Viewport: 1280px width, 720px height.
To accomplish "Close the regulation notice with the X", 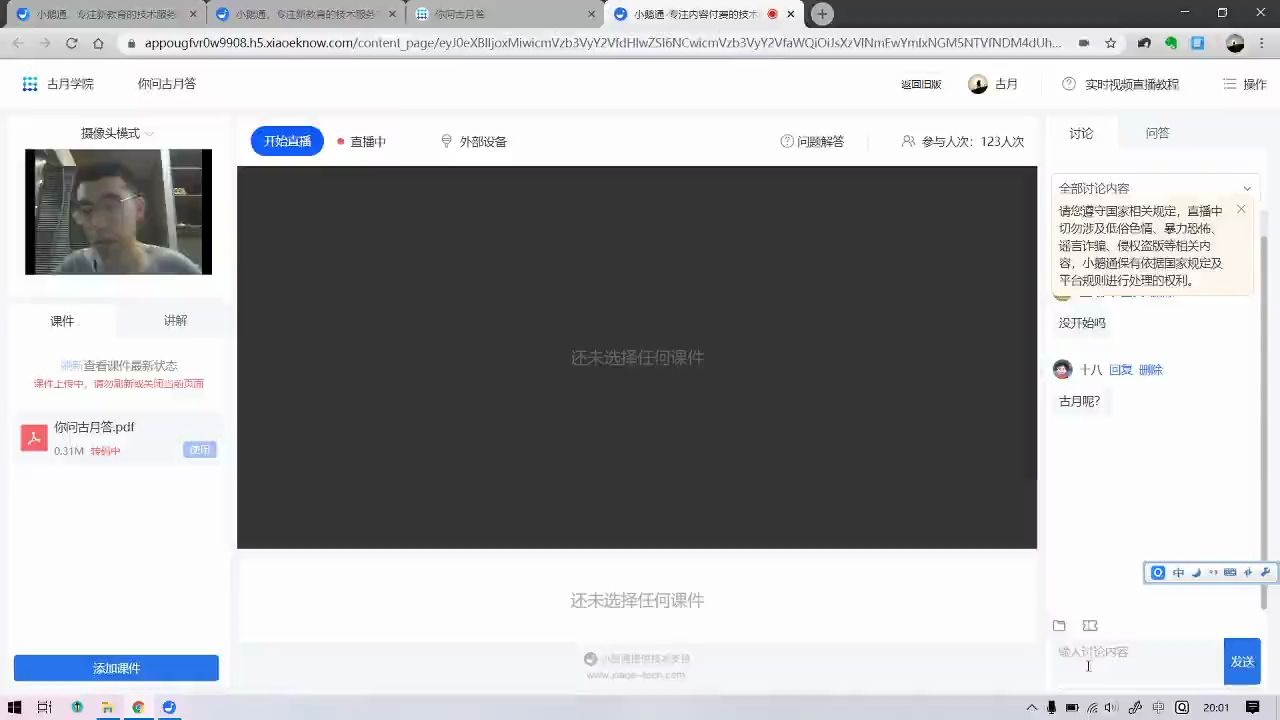I will (x=1241, y=209).
